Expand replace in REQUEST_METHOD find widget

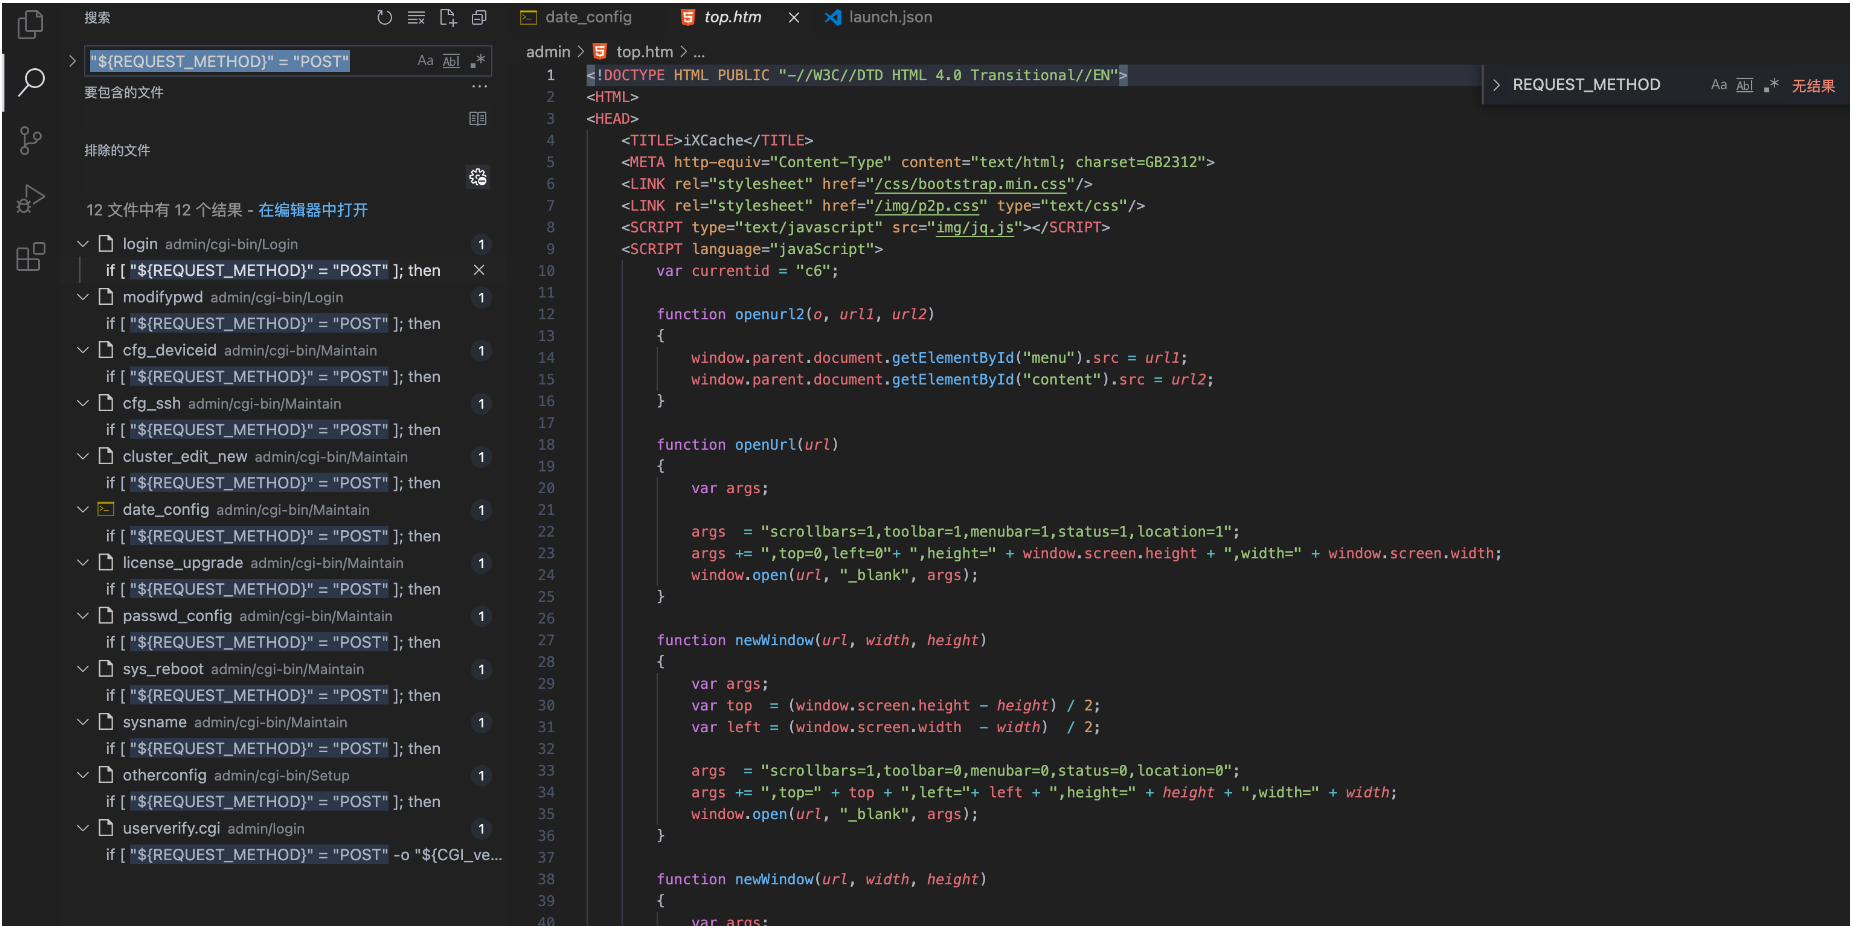1496,85
